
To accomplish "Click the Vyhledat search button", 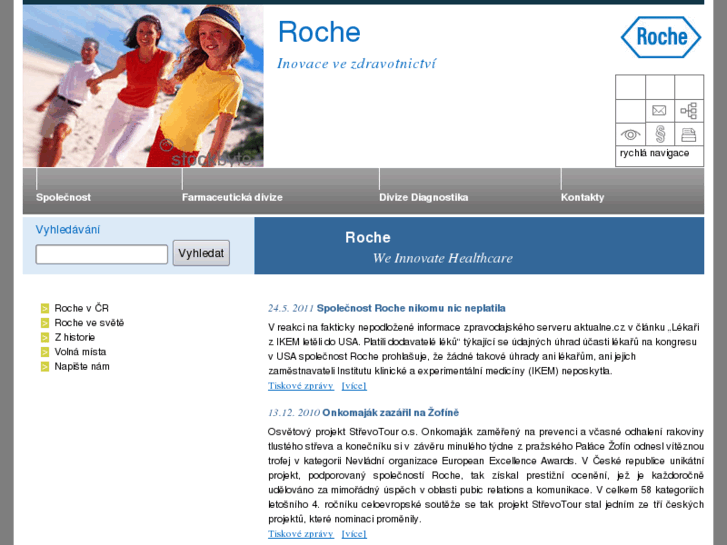I will tap(201, 253).
